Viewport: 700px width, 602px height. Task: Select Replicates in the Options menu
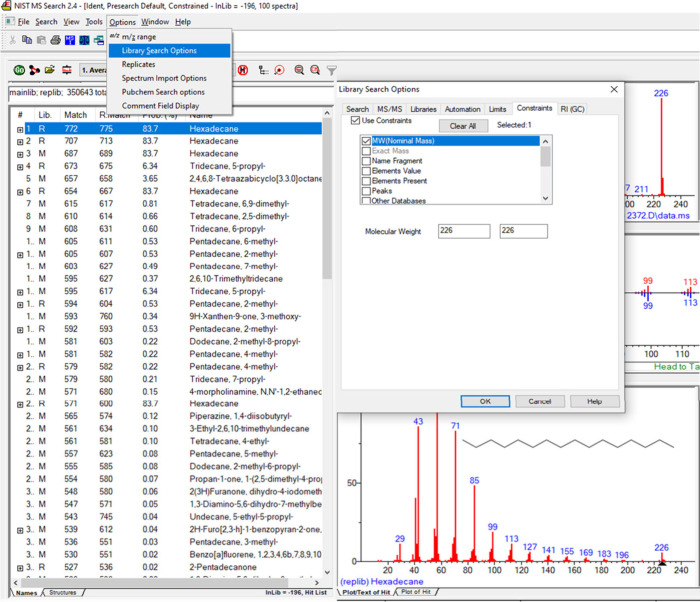(170, 64)
